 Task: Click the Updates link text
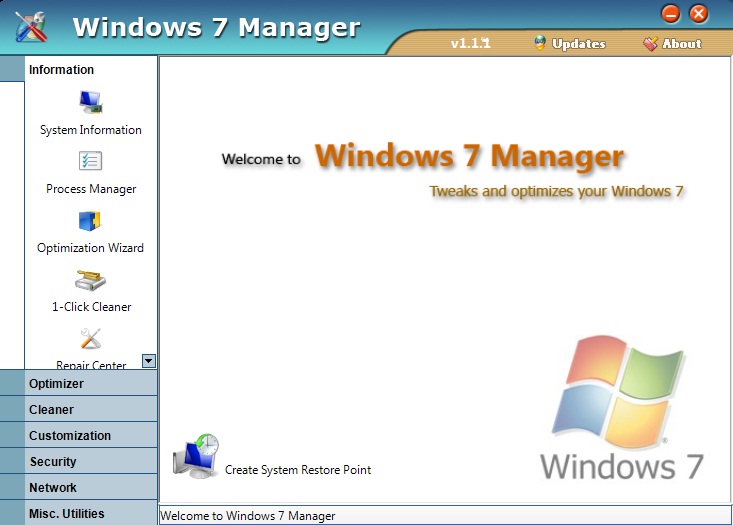[x=579, y=43]
